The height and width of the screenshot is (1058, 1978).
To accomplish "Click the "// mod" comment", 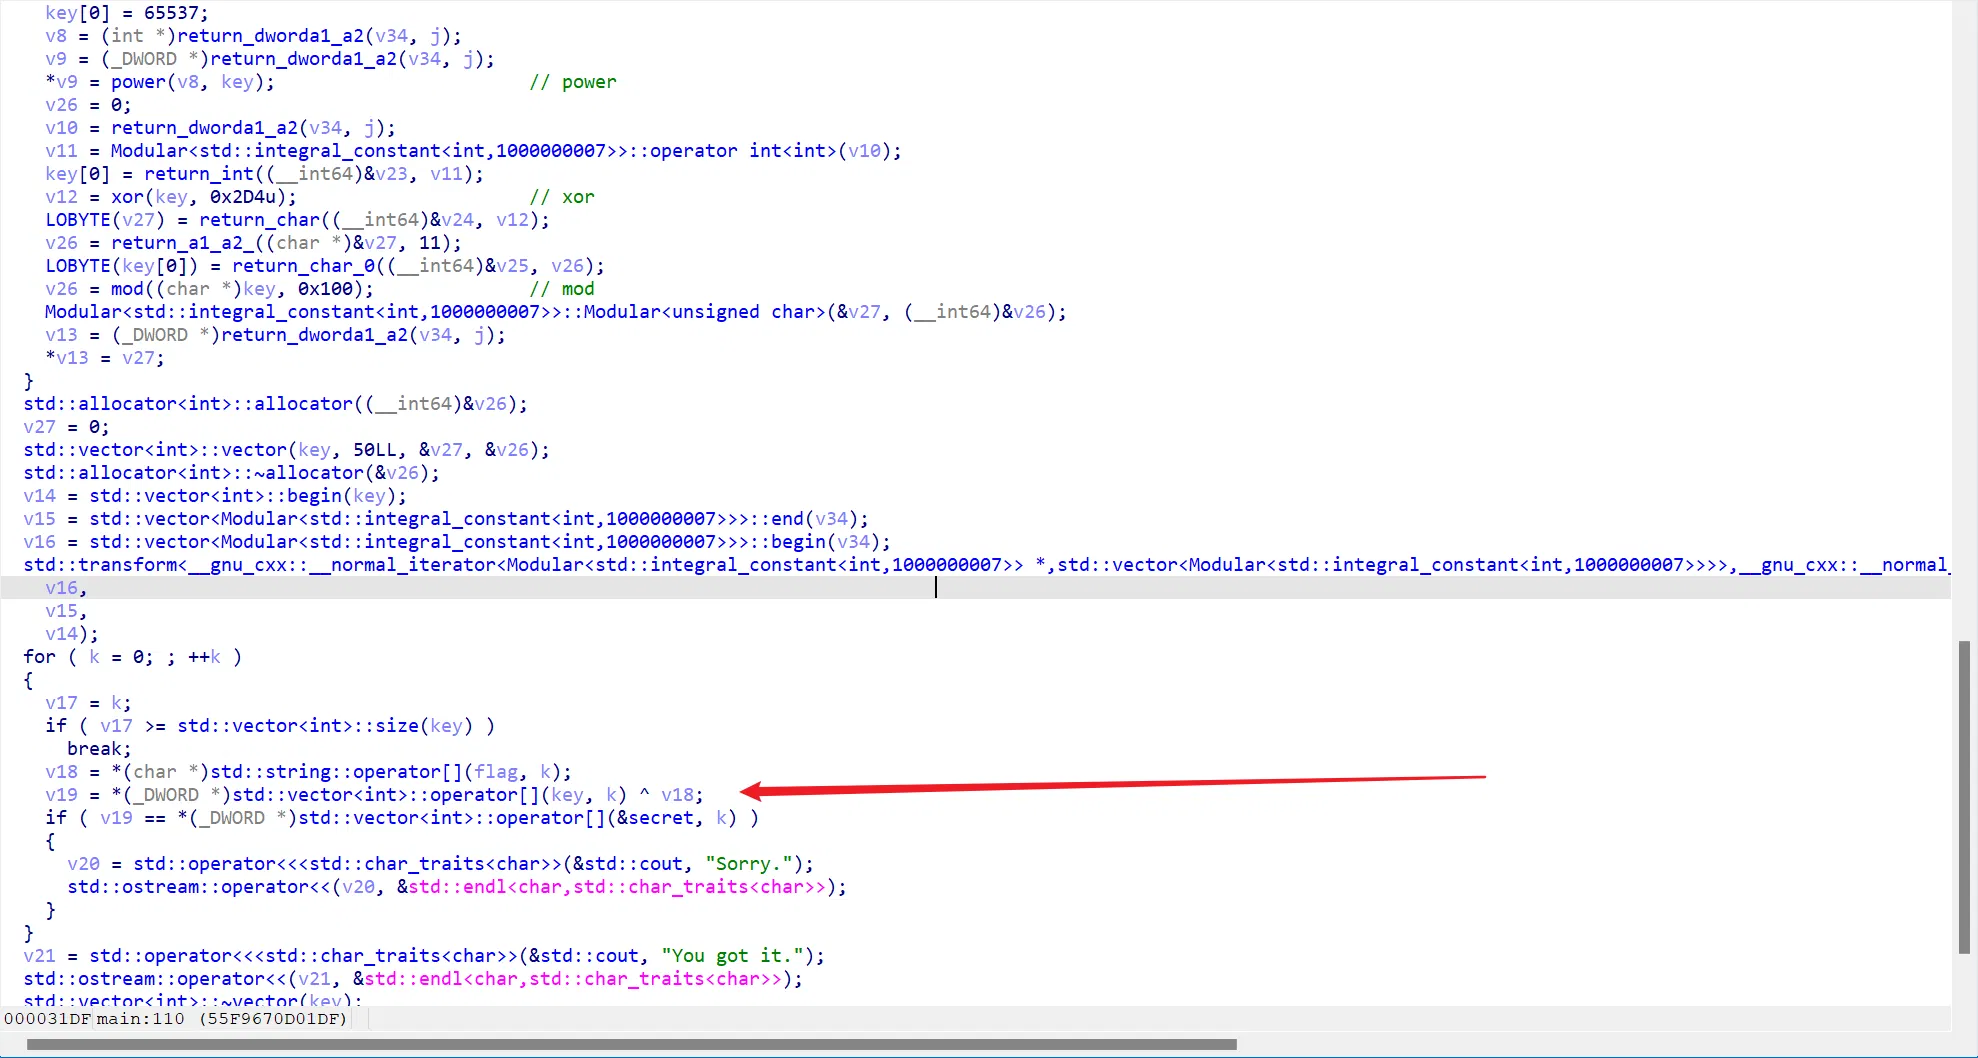I will click(562, 289).
